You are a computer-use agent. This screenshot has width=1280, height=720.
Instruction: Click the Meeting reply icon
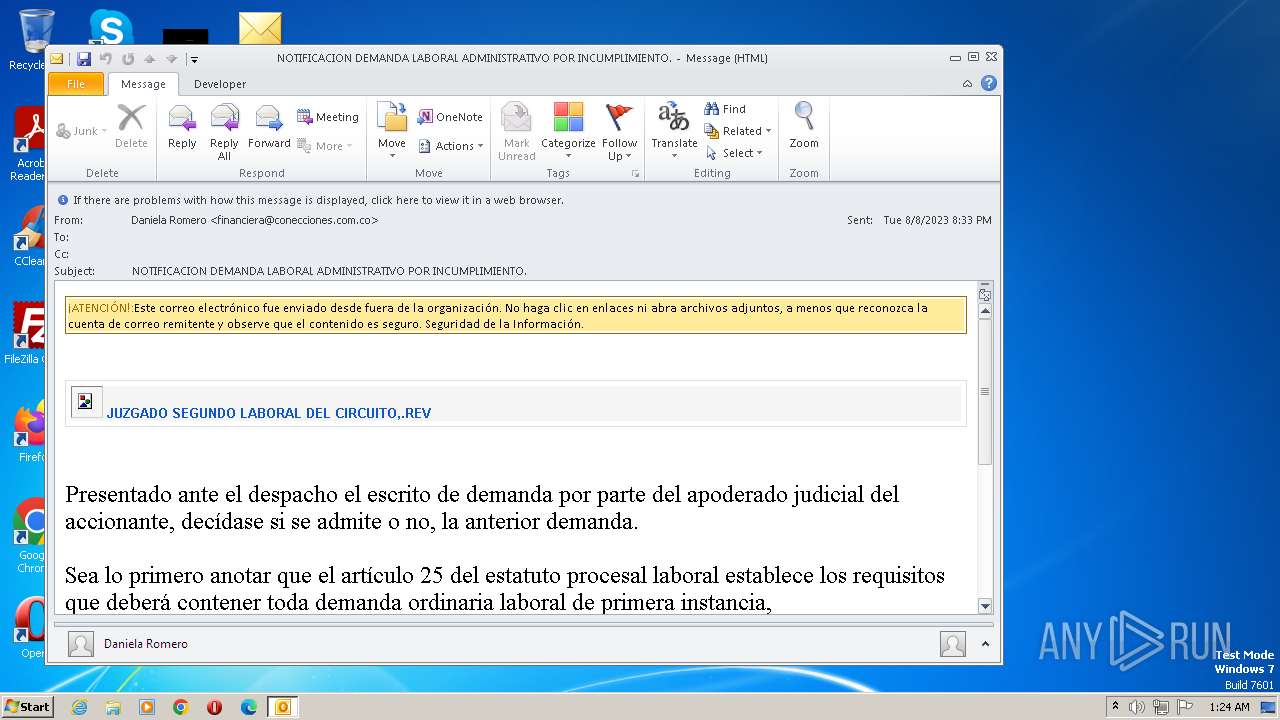click(328, 117)
